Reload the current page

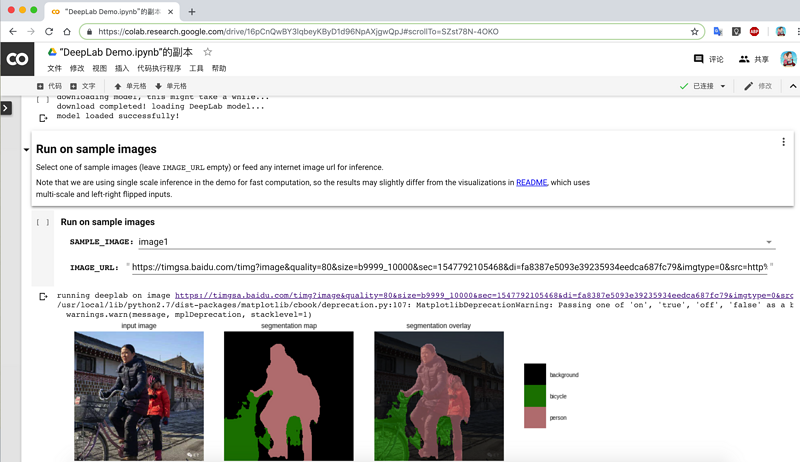coord(49,32)
